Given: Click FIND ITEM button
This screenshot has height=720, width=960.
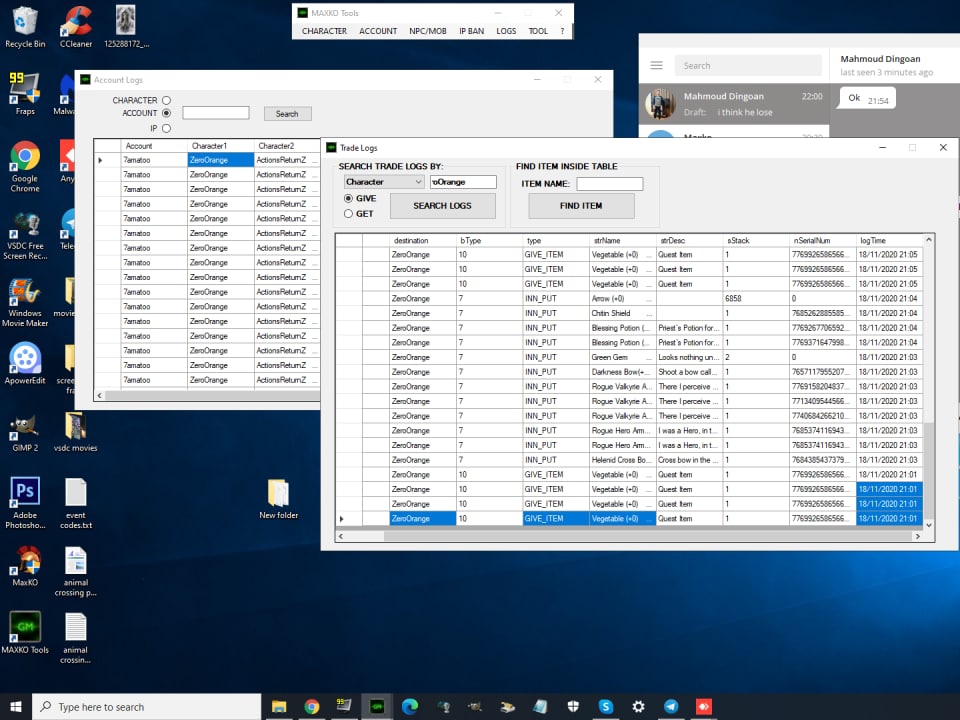Looking at the screenshot, I should tap(581, 206).
